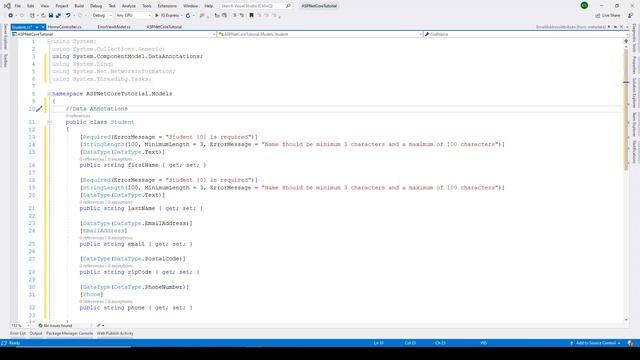Open the ASPNetCoreTutorial project scope dropdown
This screenshot has width=640, height=360.
(x=113, y=34)
